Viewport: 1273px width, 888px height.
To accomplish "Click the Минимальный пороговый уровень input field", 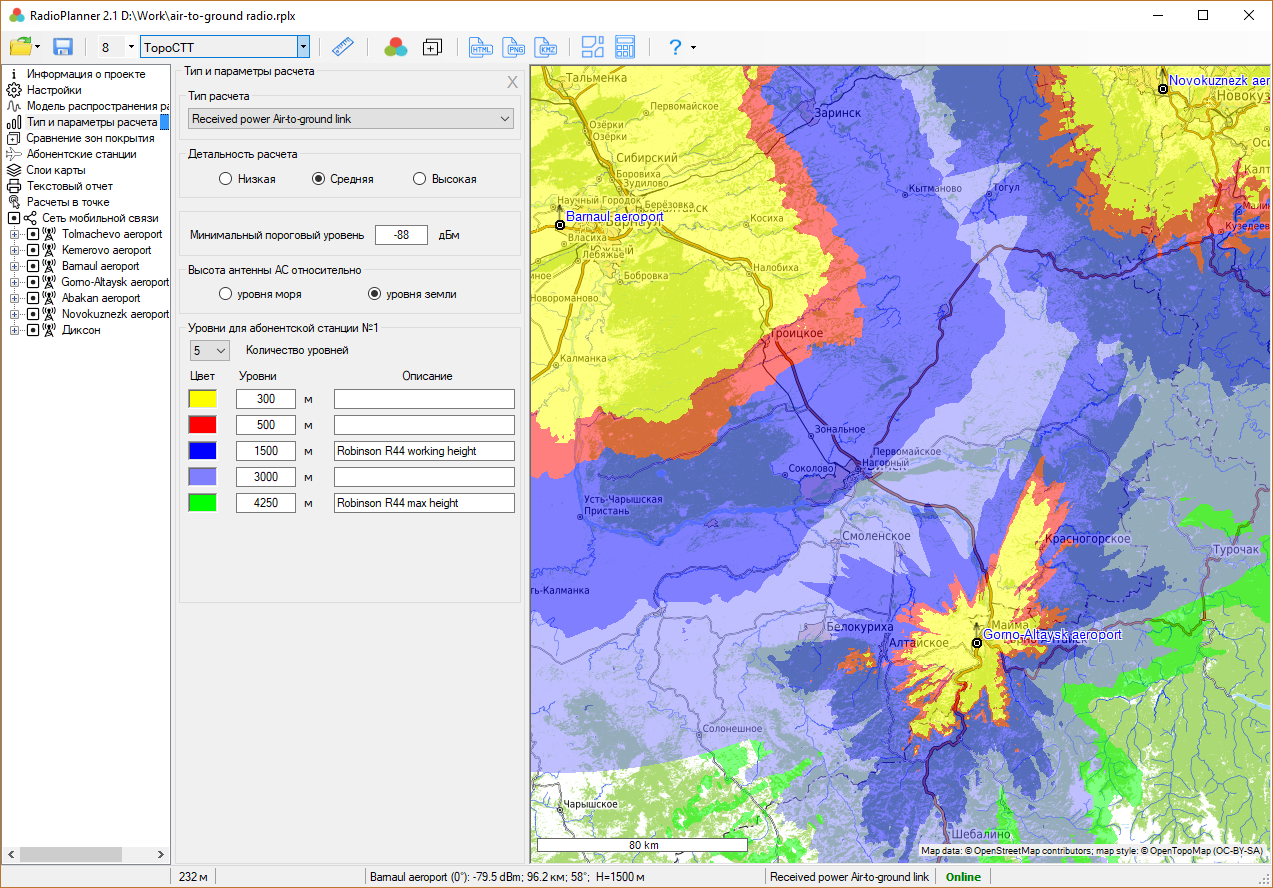I will point(401,235).
